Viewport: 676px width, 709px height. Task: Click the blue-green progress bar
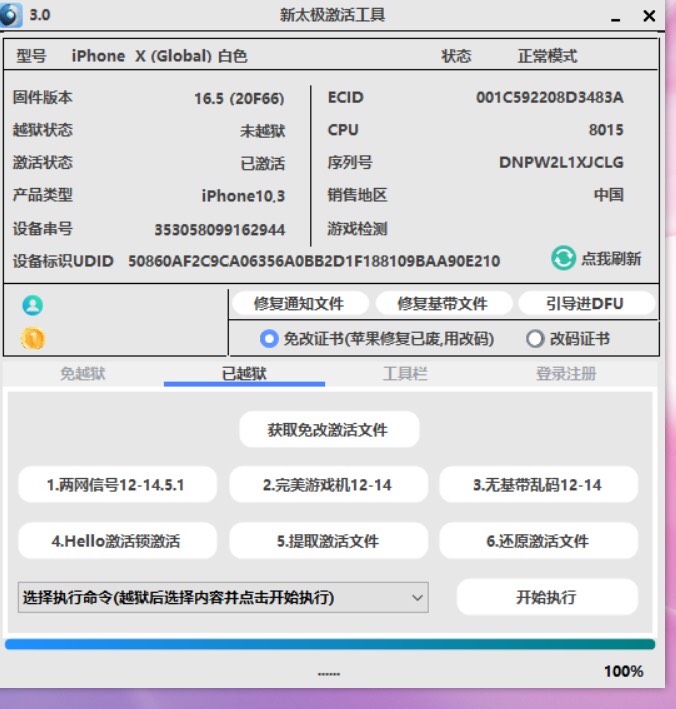coord(330,644)
